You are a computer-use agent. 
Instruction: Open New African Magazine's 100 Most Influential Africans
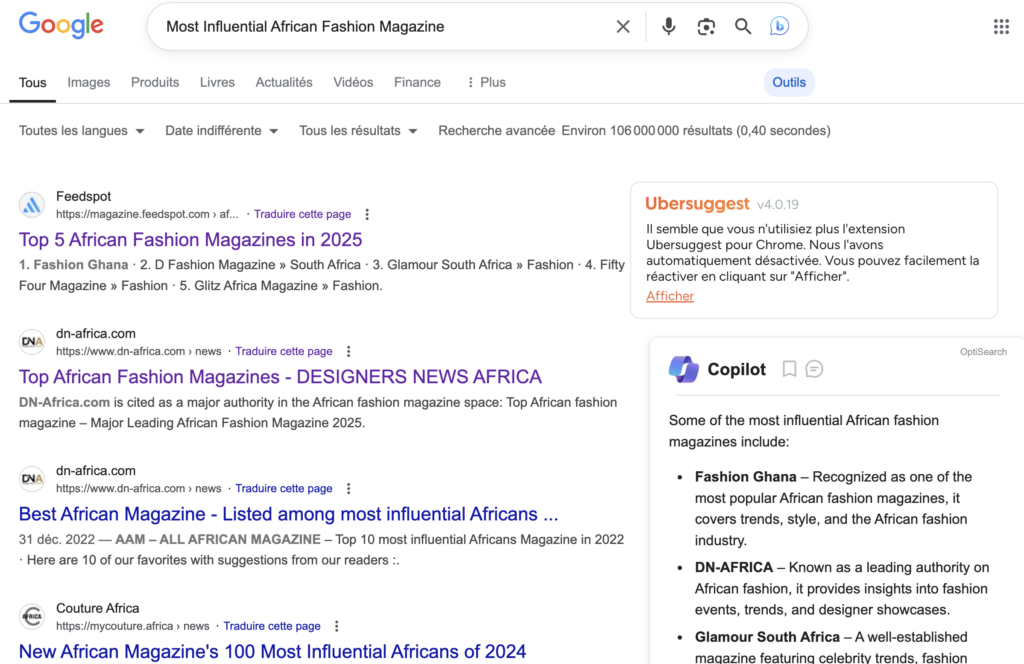coord(272,651)
